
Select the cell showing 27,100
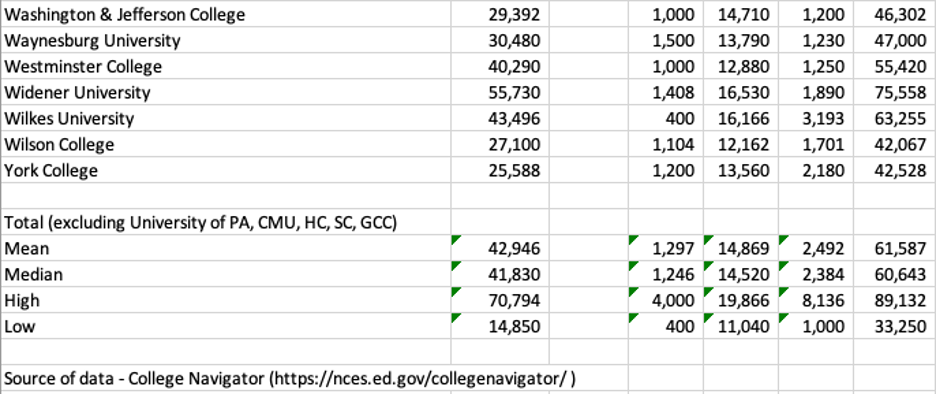pyautogui.click(x=500, y=144)
